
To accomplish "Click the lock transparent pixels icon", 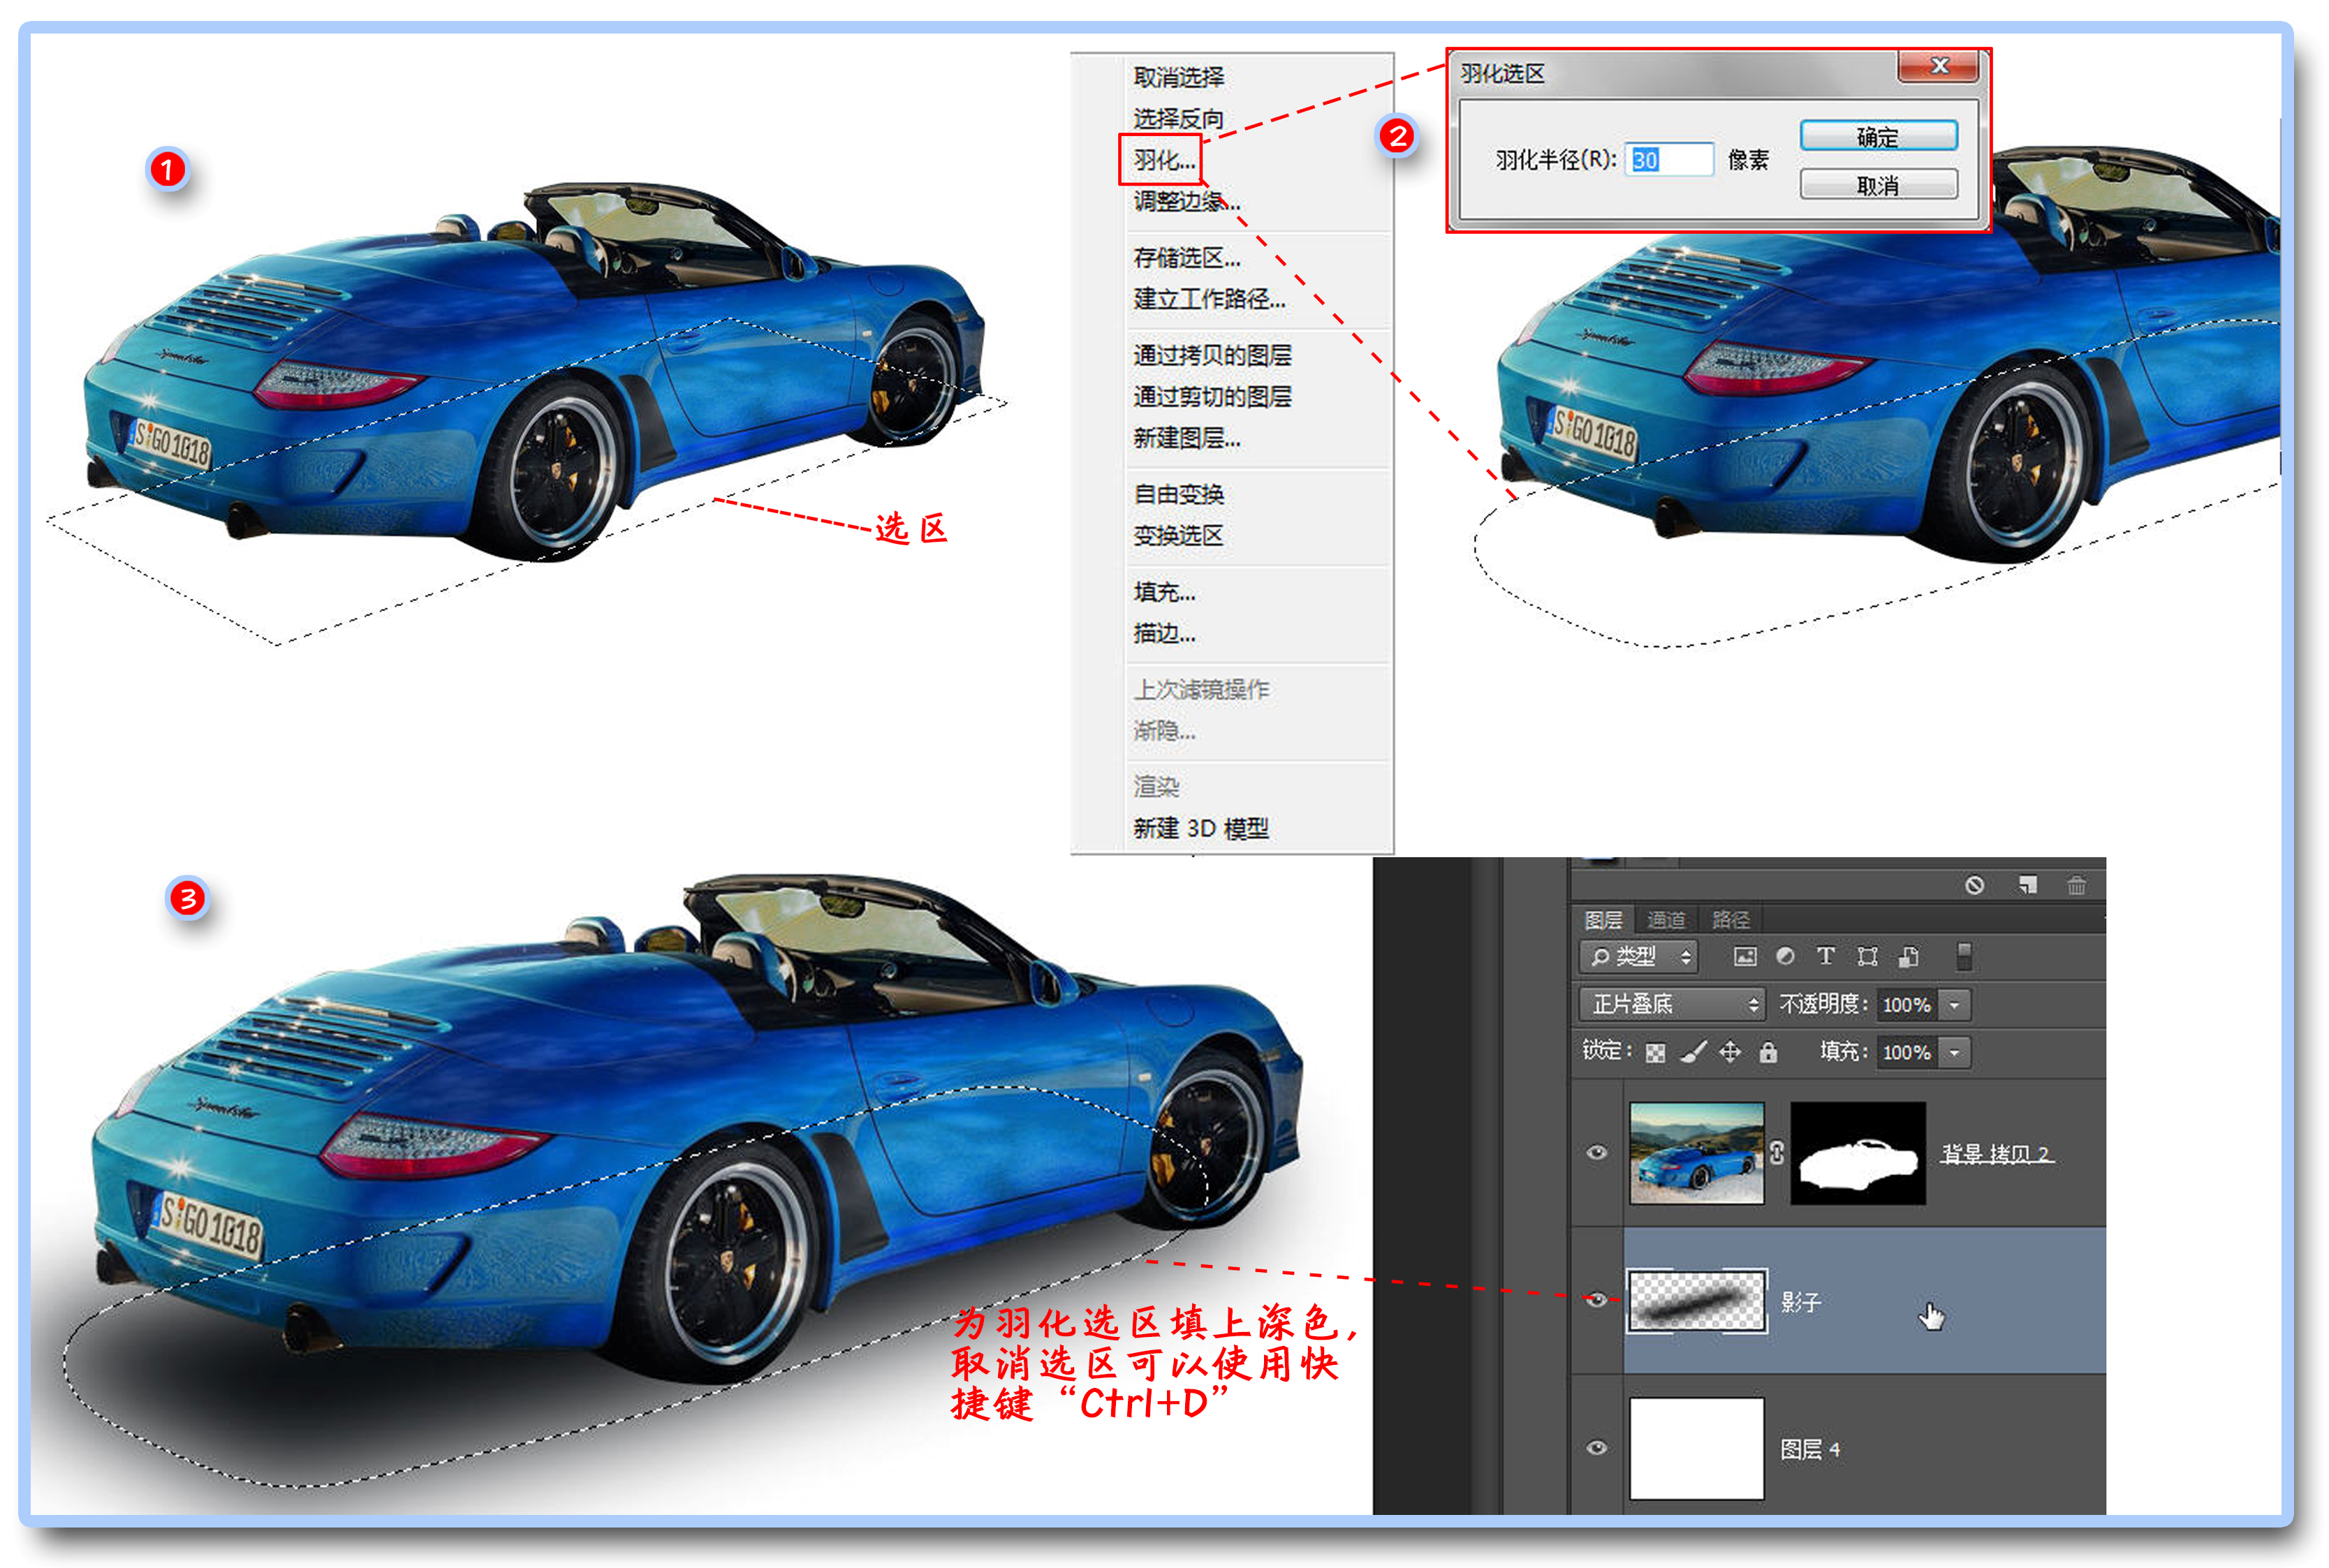I will click(1656, 1053).
